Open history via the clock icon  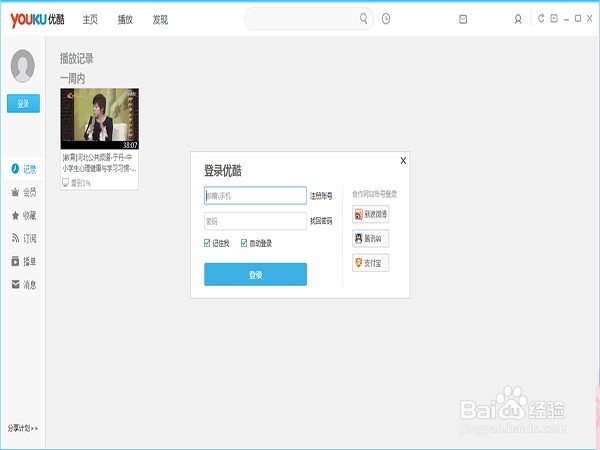[386, 18]
